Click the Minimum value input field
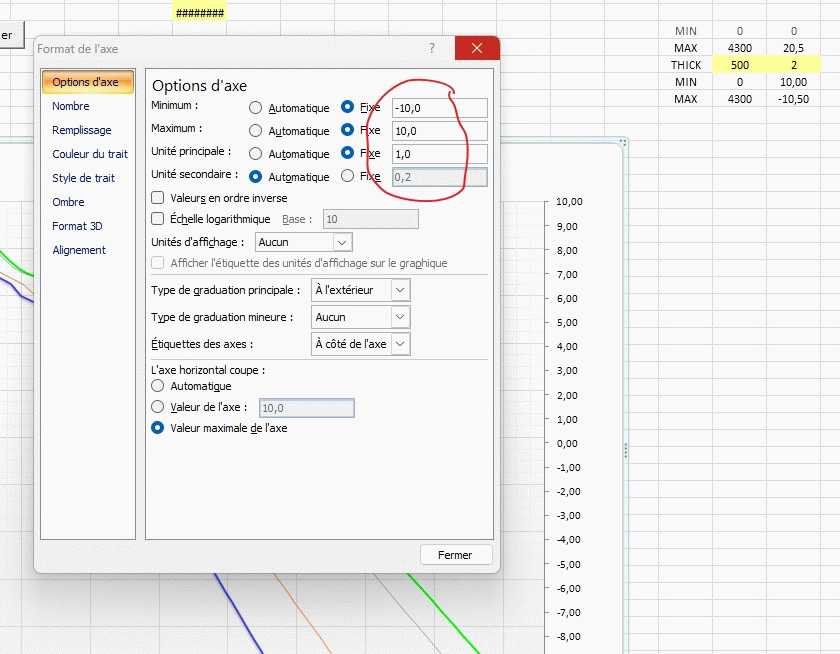 coord(439,108)
